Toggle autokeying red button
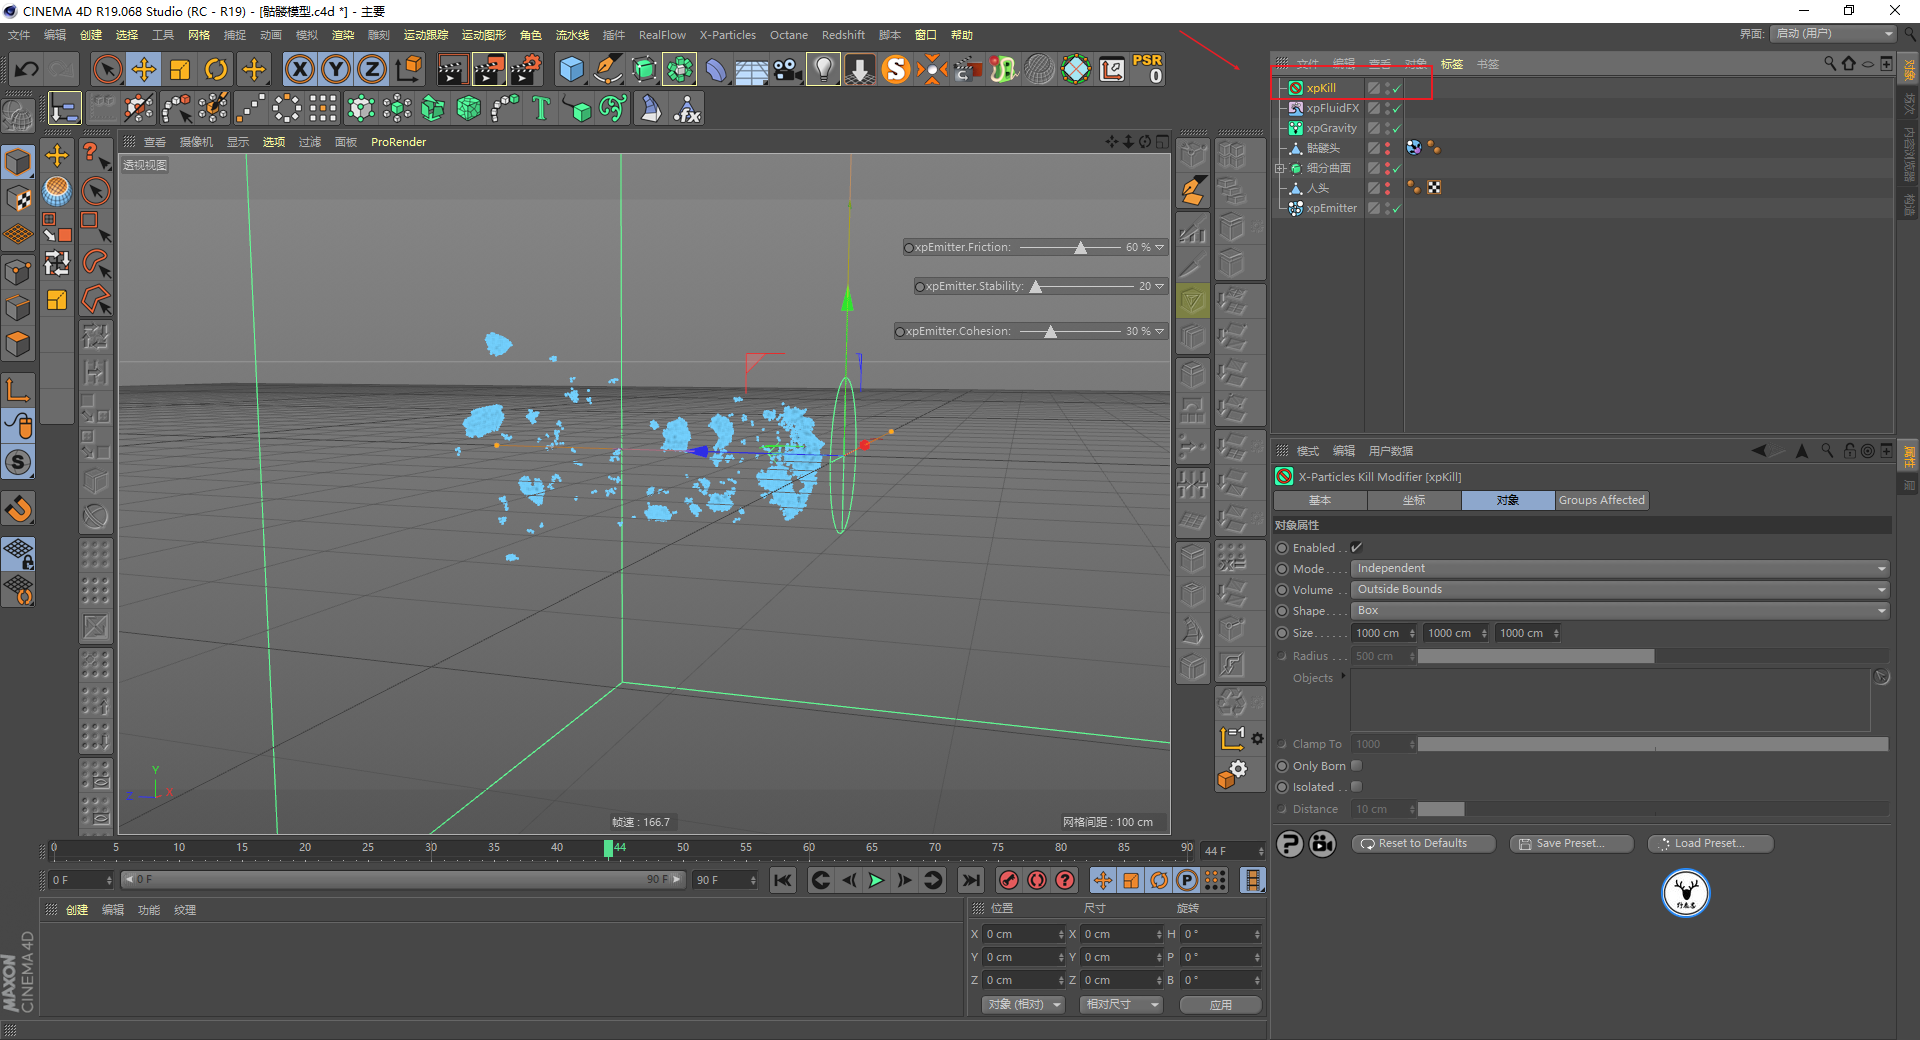The width and height of the screenshot is (1920, 1040). point(1037,880)
